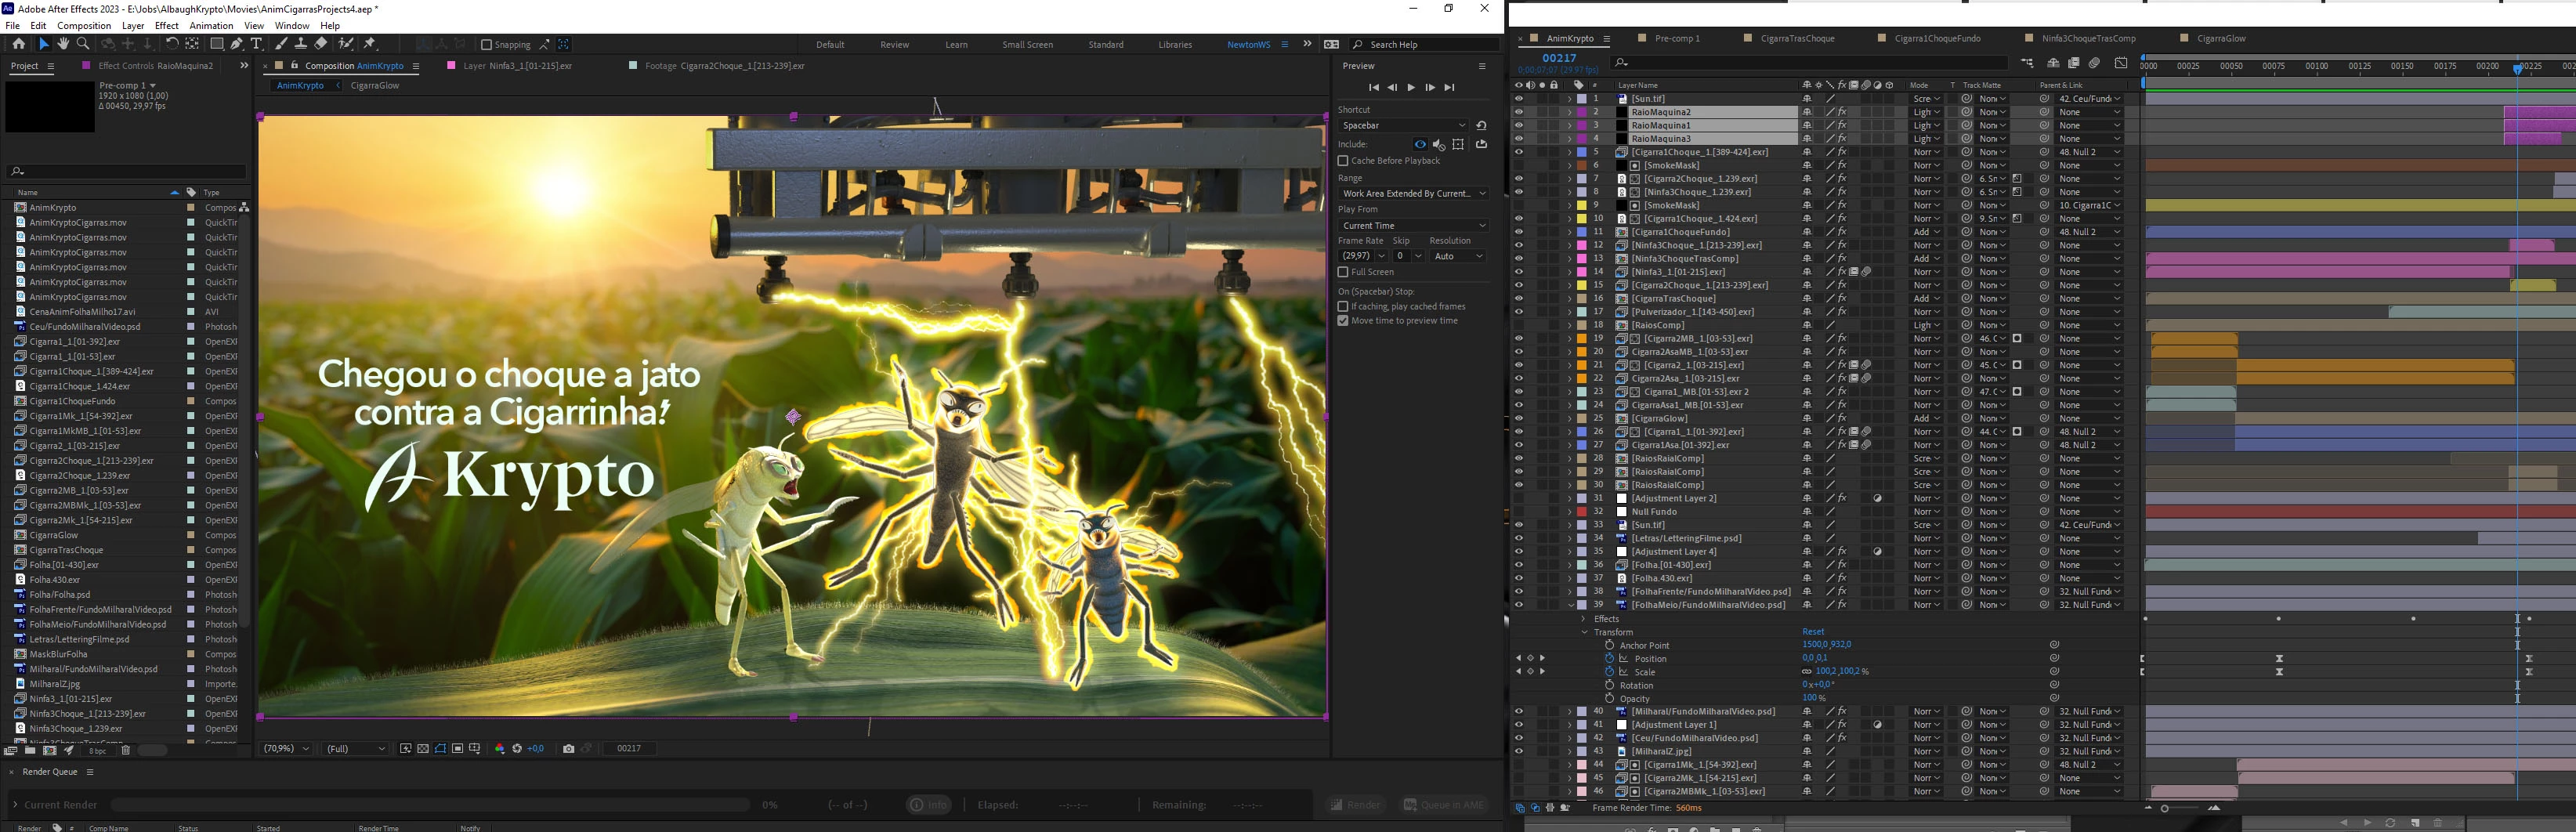Hide the [Sun.tif] layer 1 eye
Viewport: 2576px width, 832px height.
point(1518,99)
